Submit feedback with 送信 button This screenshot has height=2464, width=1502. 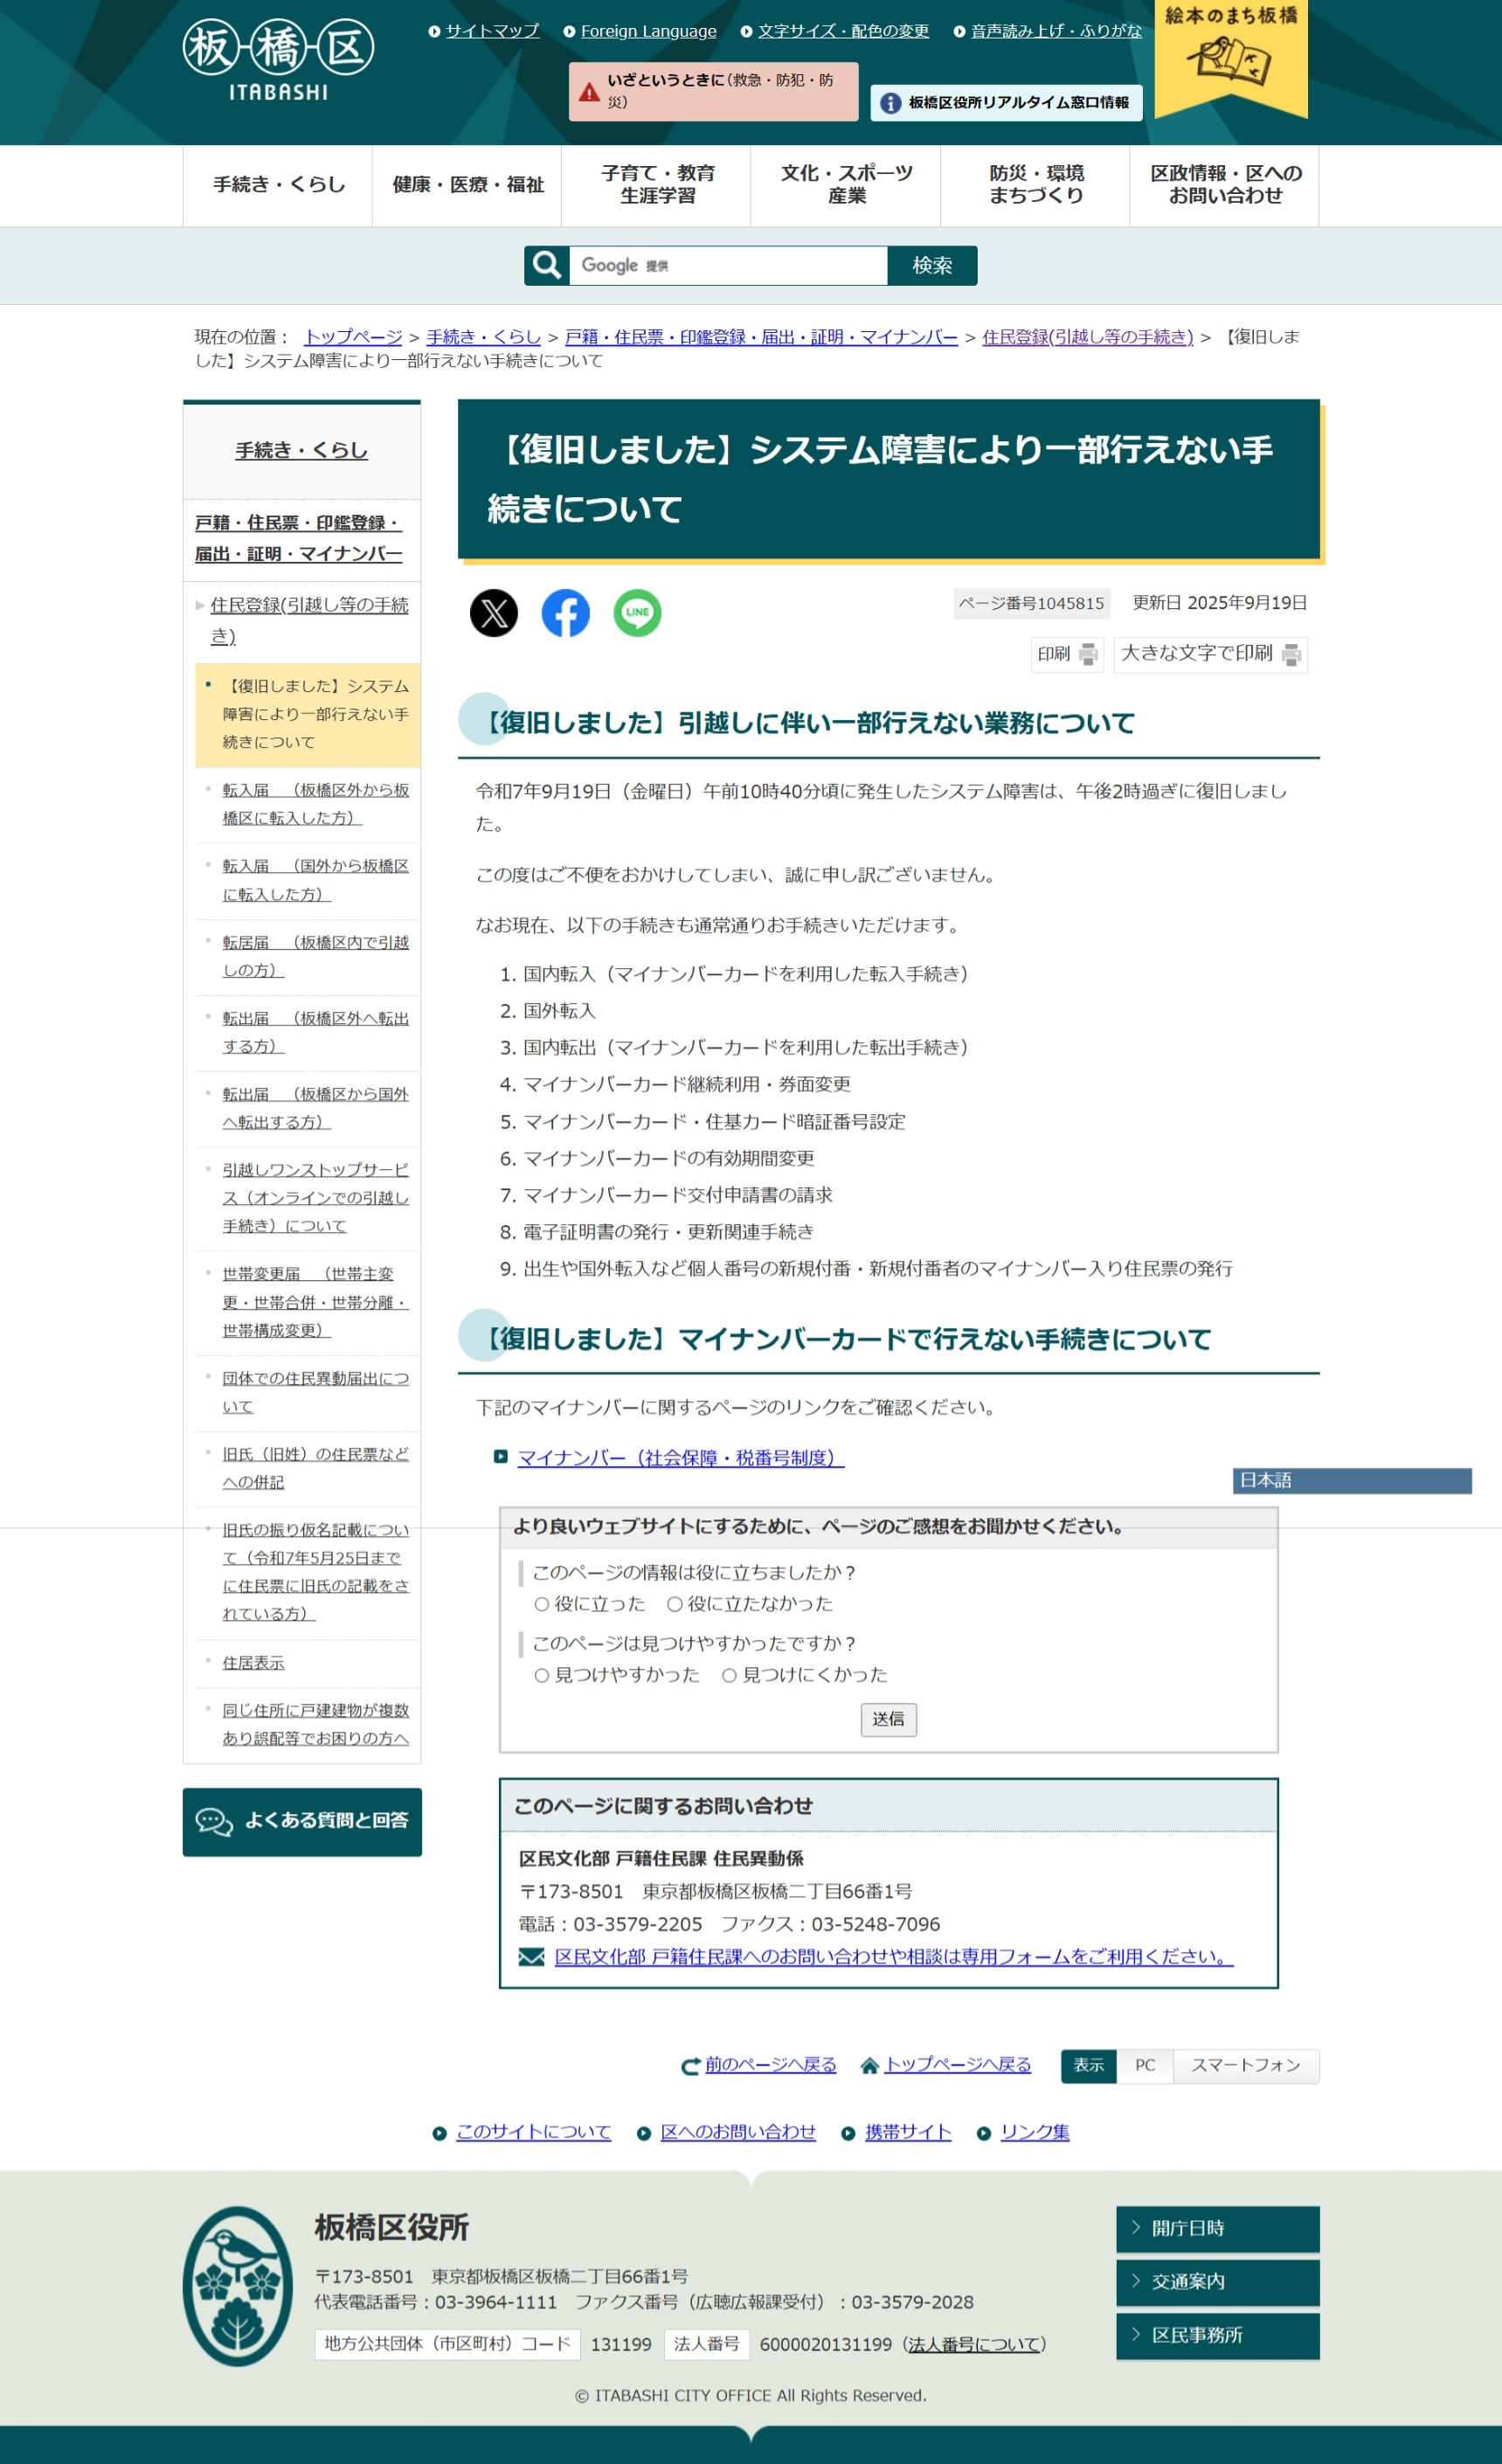(888, 1719)
